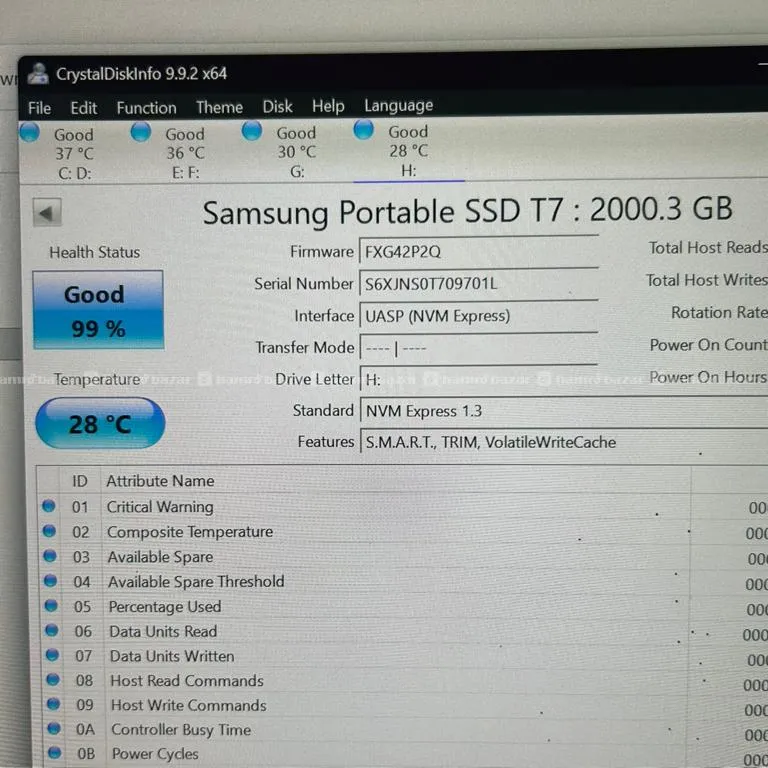Click the 28 °C temperature indicator

100,424
